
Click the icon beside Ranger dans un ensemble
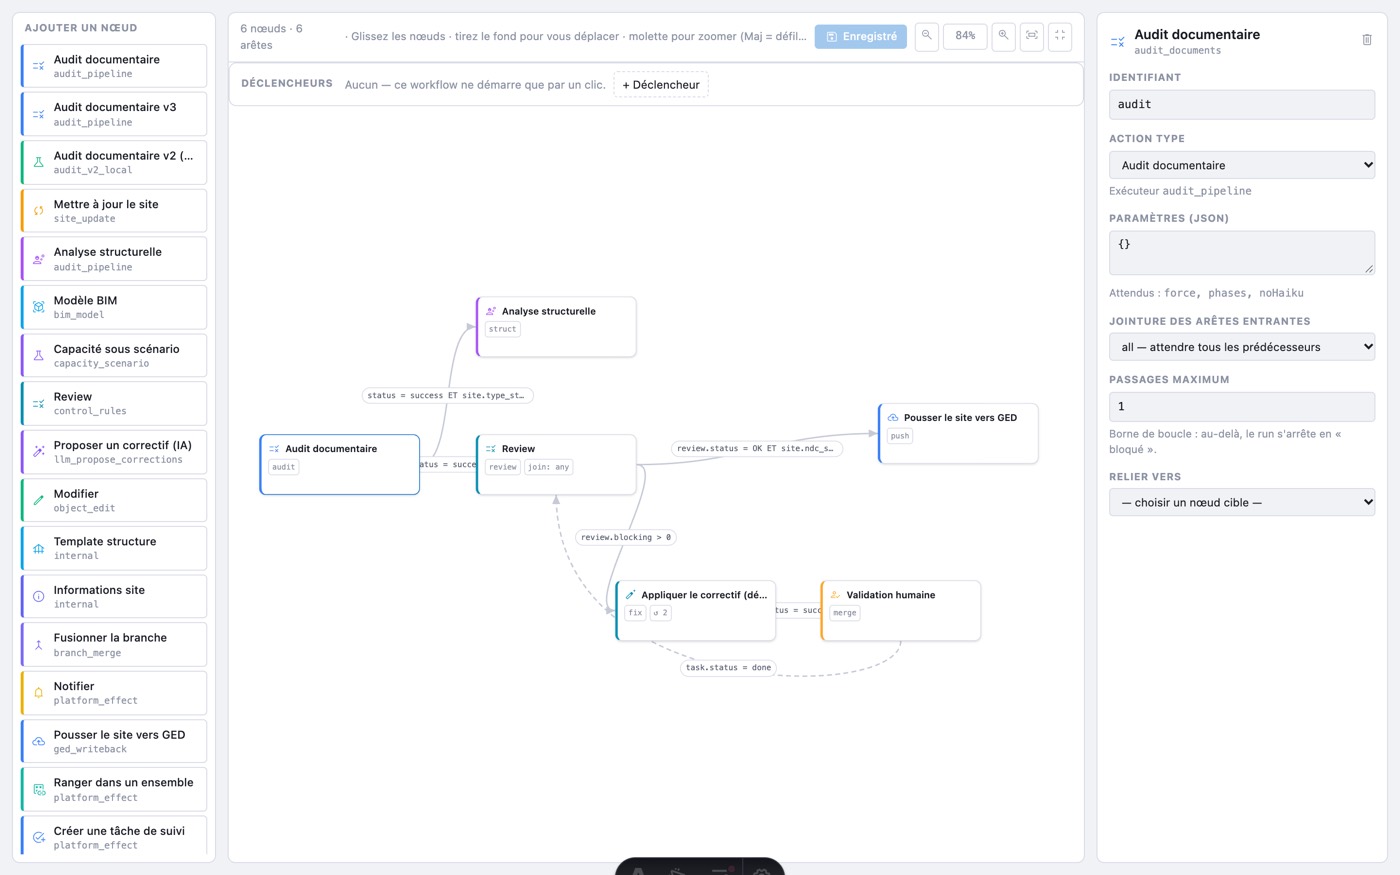(38, 790)
